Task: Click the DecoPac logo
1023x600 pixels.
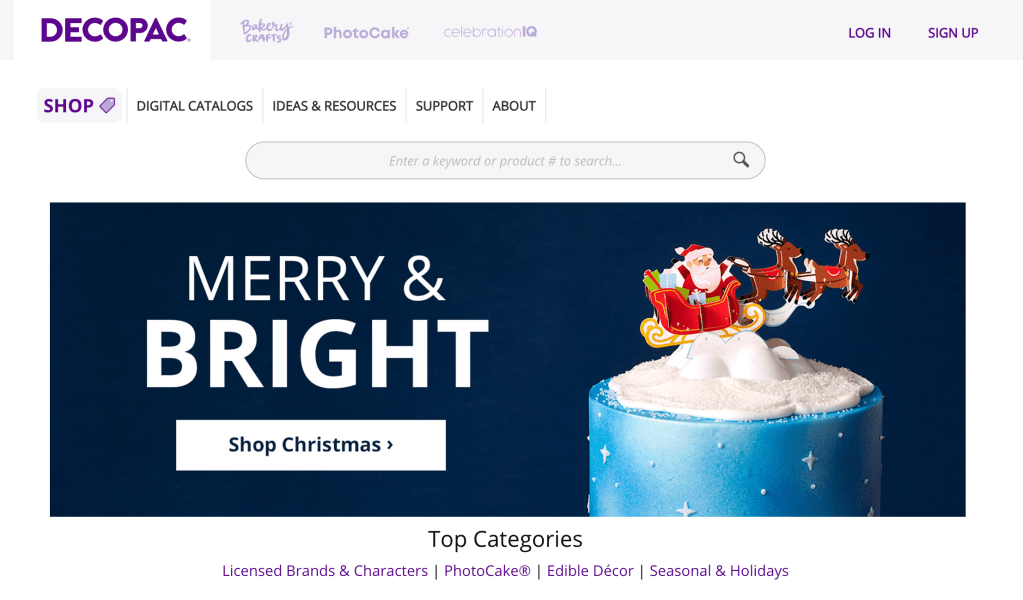Action: 115,31
